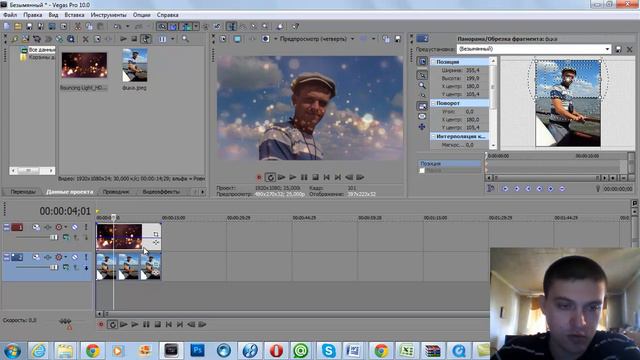Image resolution: width=640 pixels, height=360 pixels.
Task: Click the blue move-freely cross icon in Pan/Crop
Action: [x=422, y=127]
